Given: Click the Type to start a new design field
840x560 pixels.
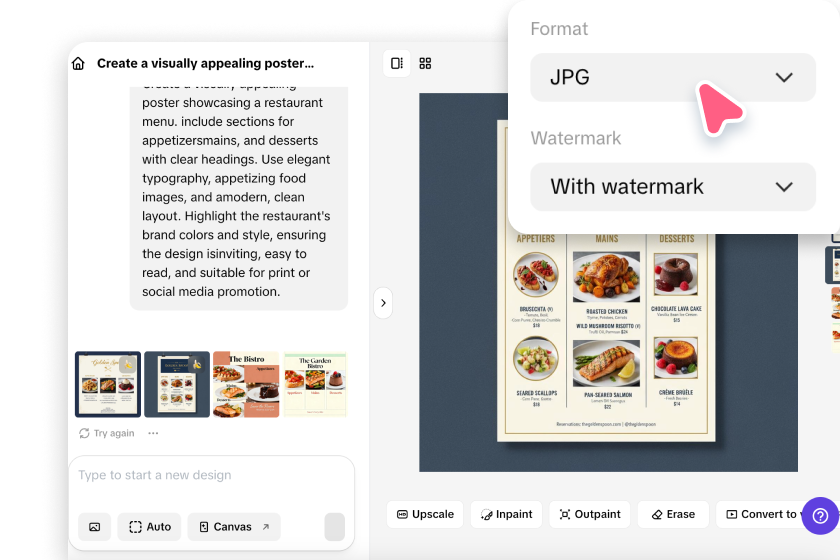Looking at the screenshot, I should (x=212, y=475).
